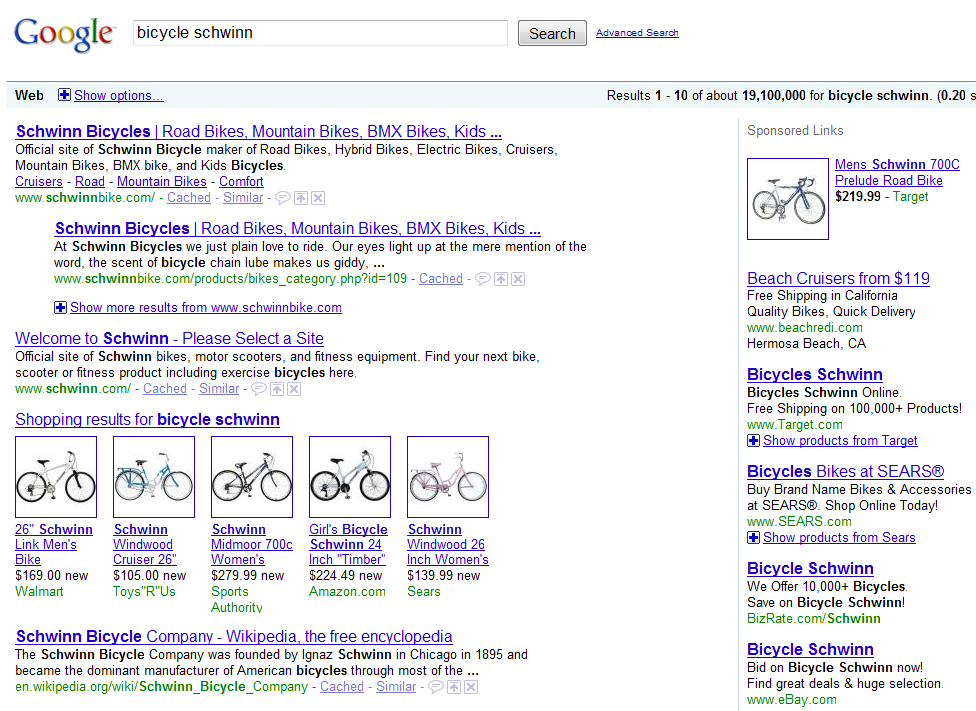Open the Cached link for the bikes_category.php result
The height and width of the screenshot is (711, 976).
(x=441, y=279)
